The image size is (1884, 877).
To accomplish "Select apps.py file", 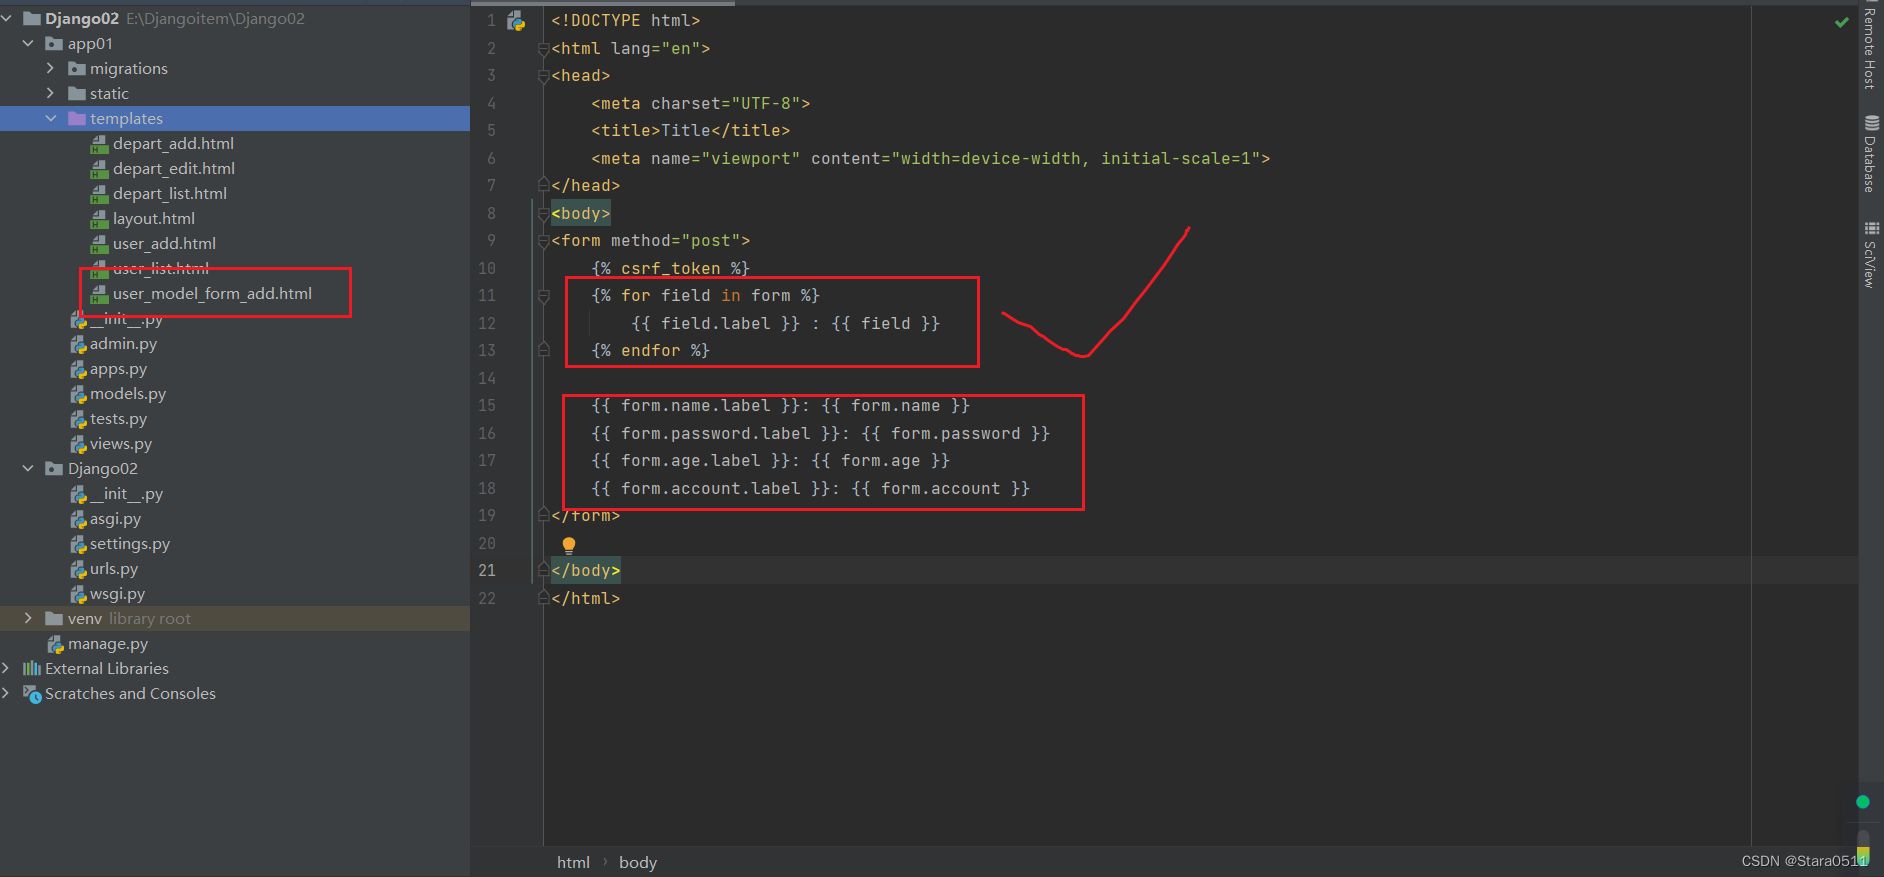I will (118, 368).
